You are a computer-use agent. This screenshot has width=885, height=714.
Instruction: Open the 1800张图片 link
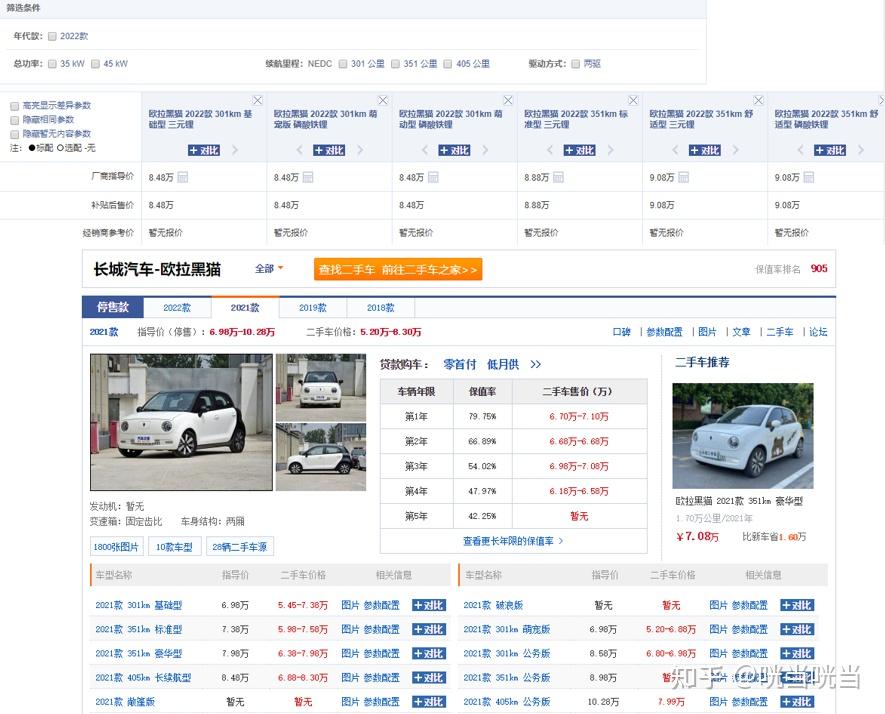(x=116, y=546)
